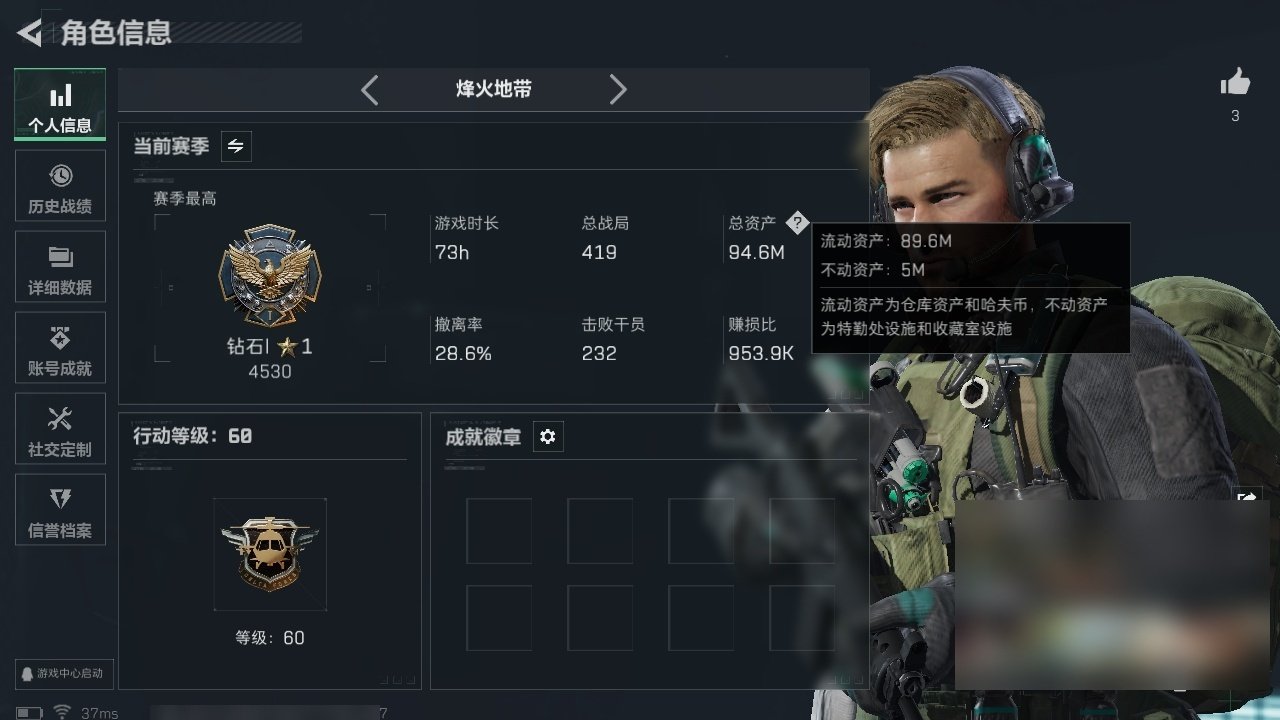Click the 行动等级 helicopter badge
This screenshot has width=1280, height=720.
point(270,554)
